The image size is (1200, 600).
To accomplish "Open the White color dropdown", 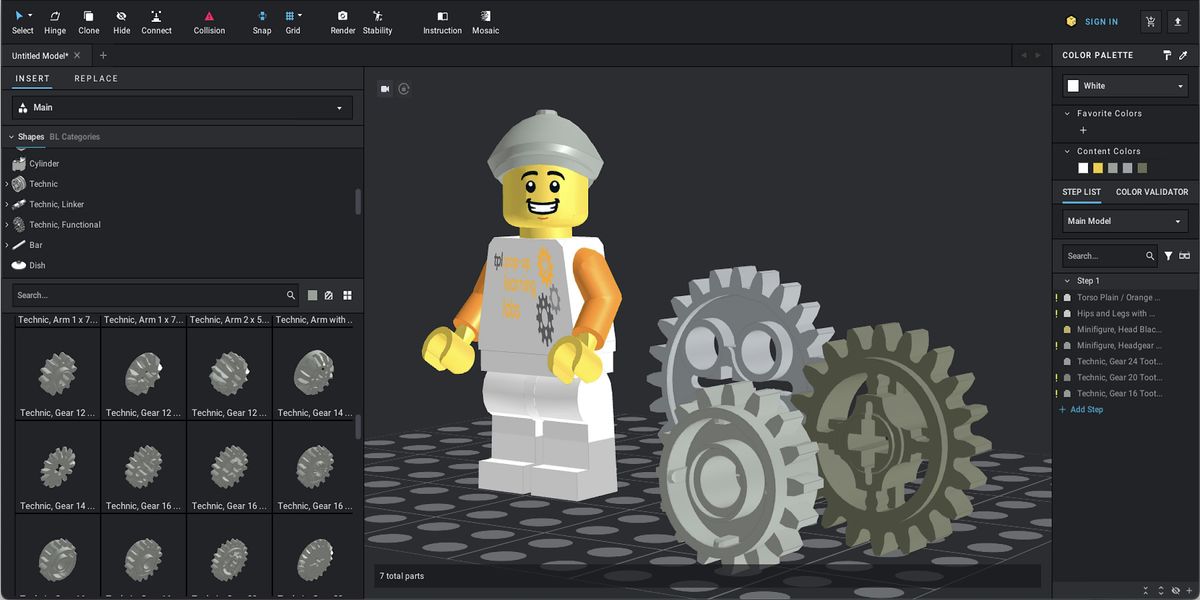I will (x=1123, y=85).
